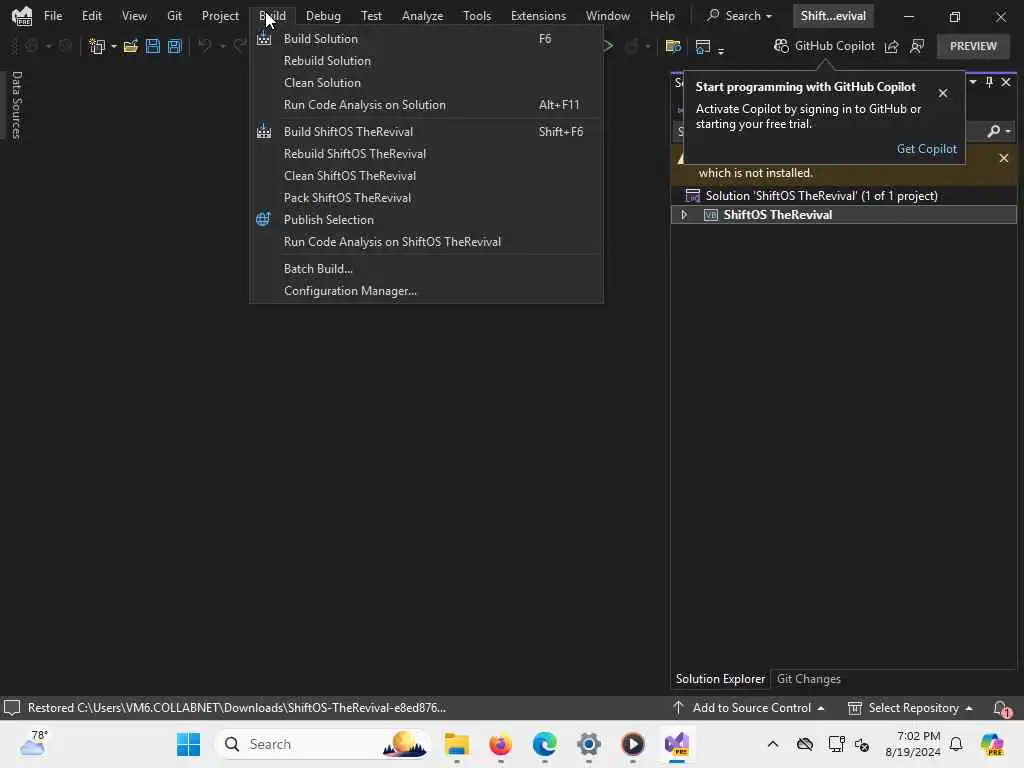Choose Rebuild Solution menu entry
Screen dimensions: 1024x768
point(426,61)
